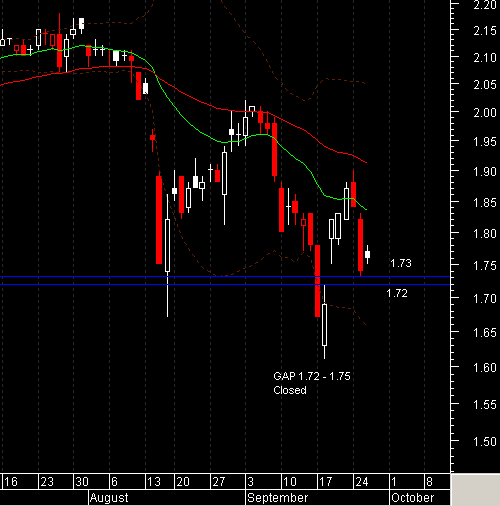Click the August month label
Screen dimensions: 500x506
point(109,498)
